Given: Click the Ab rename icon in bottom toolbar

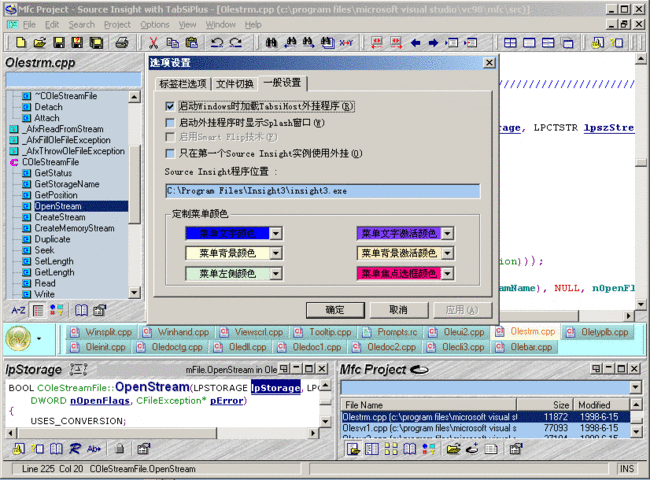Looking at the screenshot, I should coord(94,448).
